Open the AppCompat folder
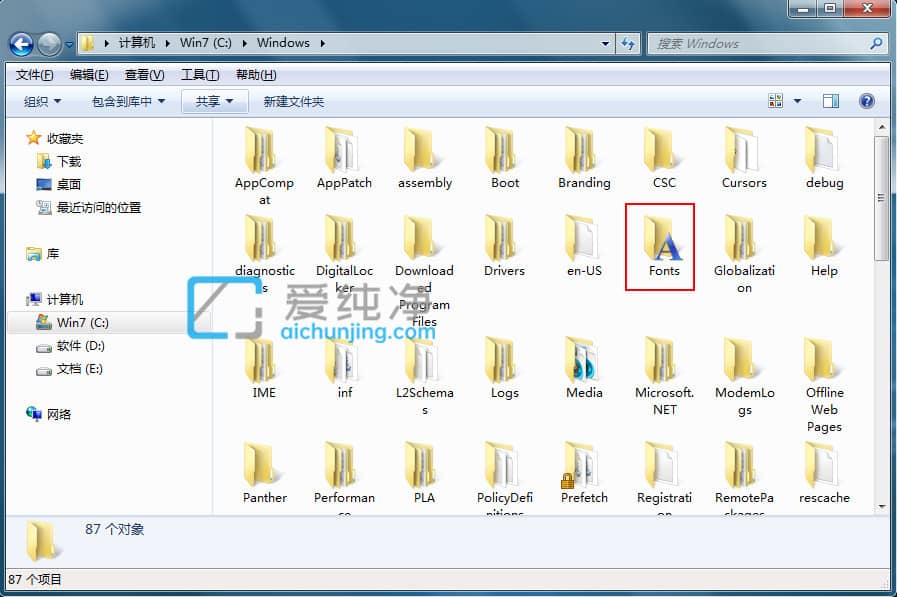 [264, 166]
